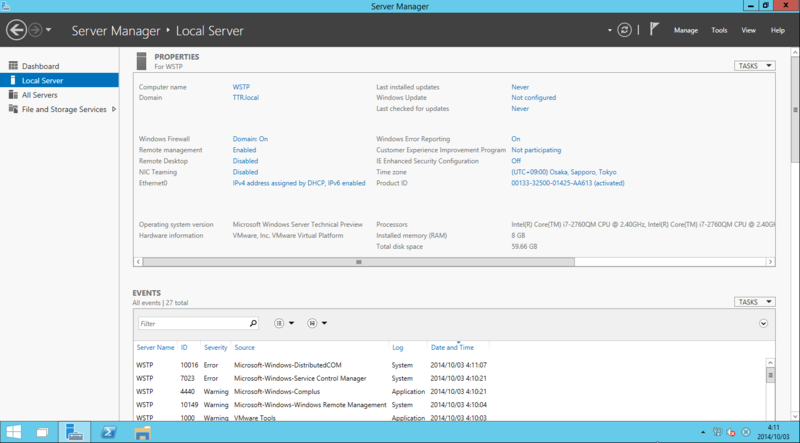Click Last installed updates 'Never' link
This screenshot has width=800, height=443.
[520, 87]
